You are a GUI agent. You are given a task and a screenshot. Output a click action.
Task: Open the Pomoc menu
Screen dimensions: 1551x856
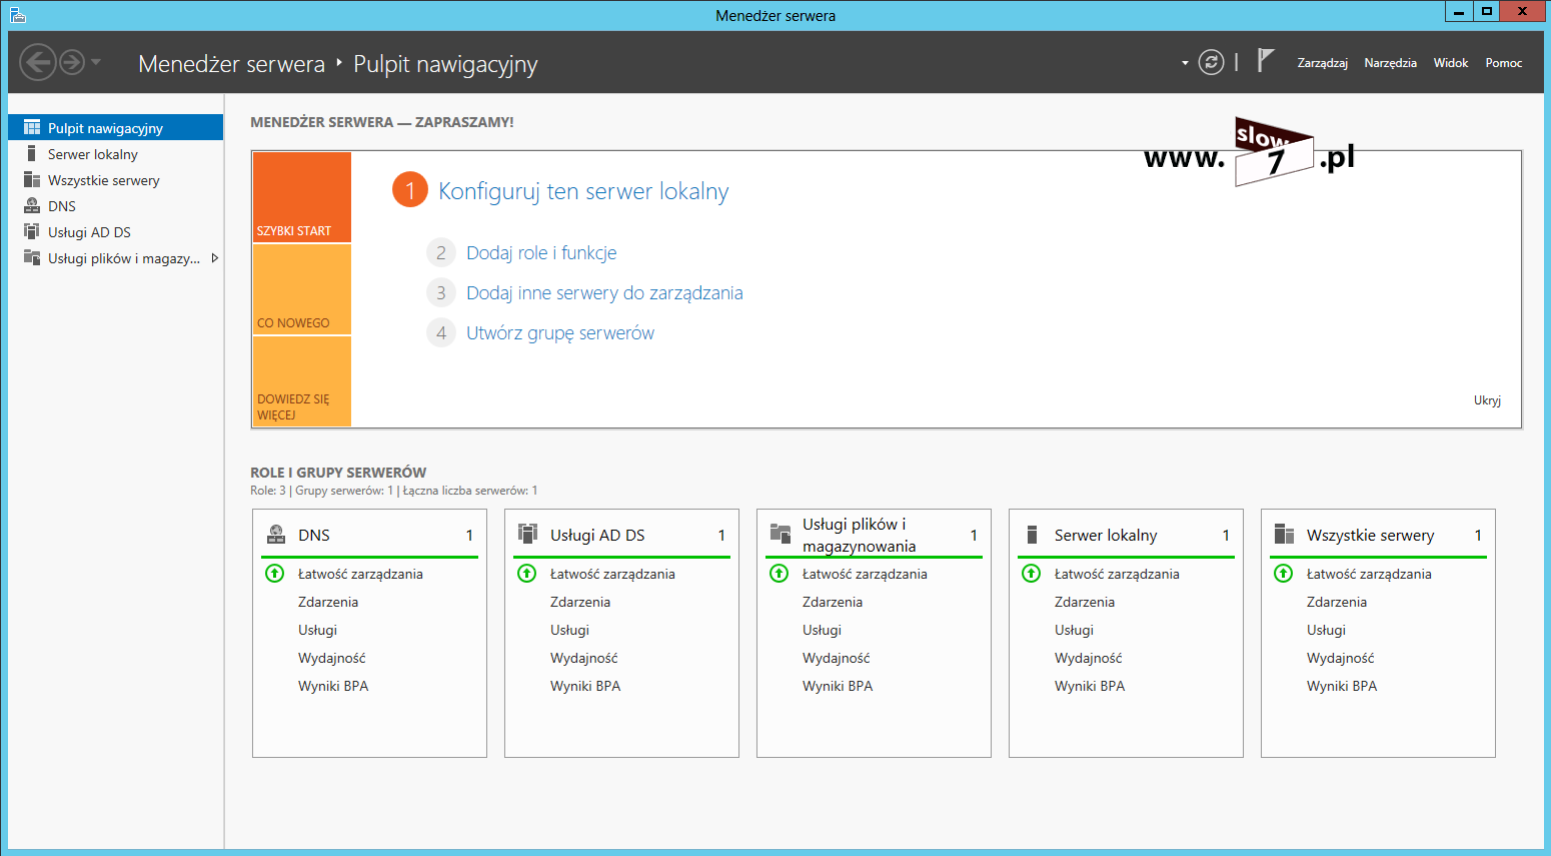(1503, 63)
